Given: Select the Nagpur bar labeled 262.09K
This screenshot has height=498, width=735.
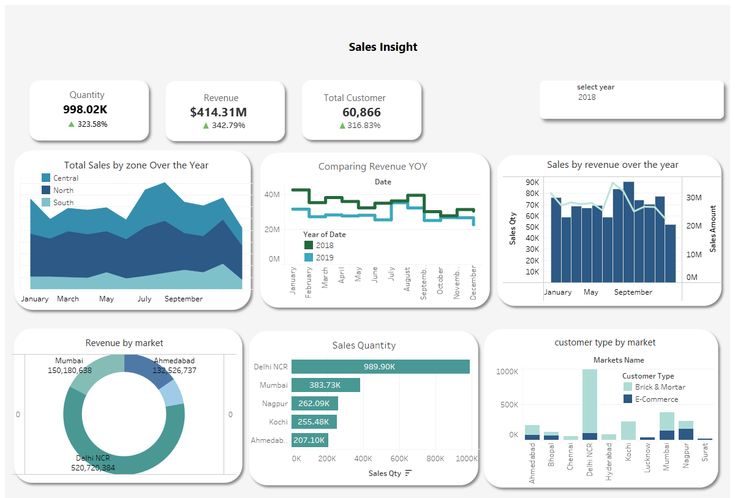Looking at the screenshot, I should 315,403.
